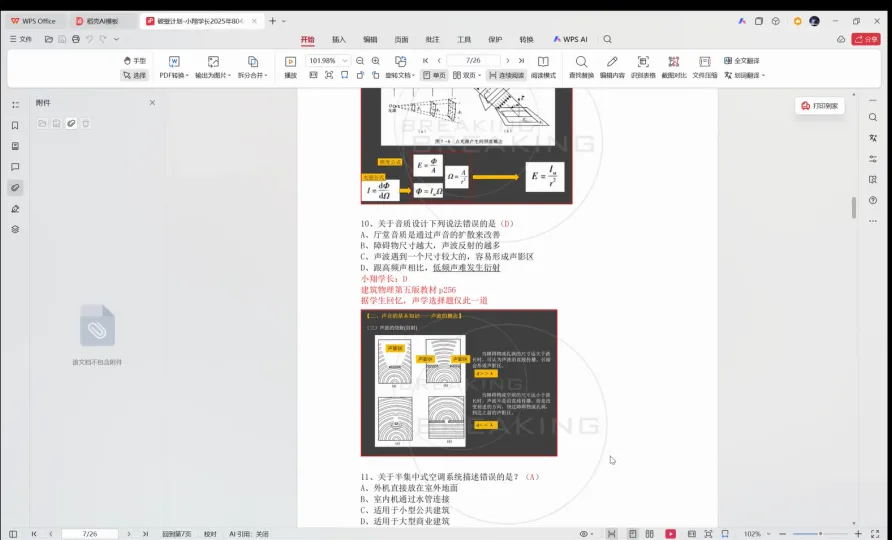Screen dimensions: 892x540
Task: Switch to the 编辑 ribbon tab
Action: click(370, 39)
